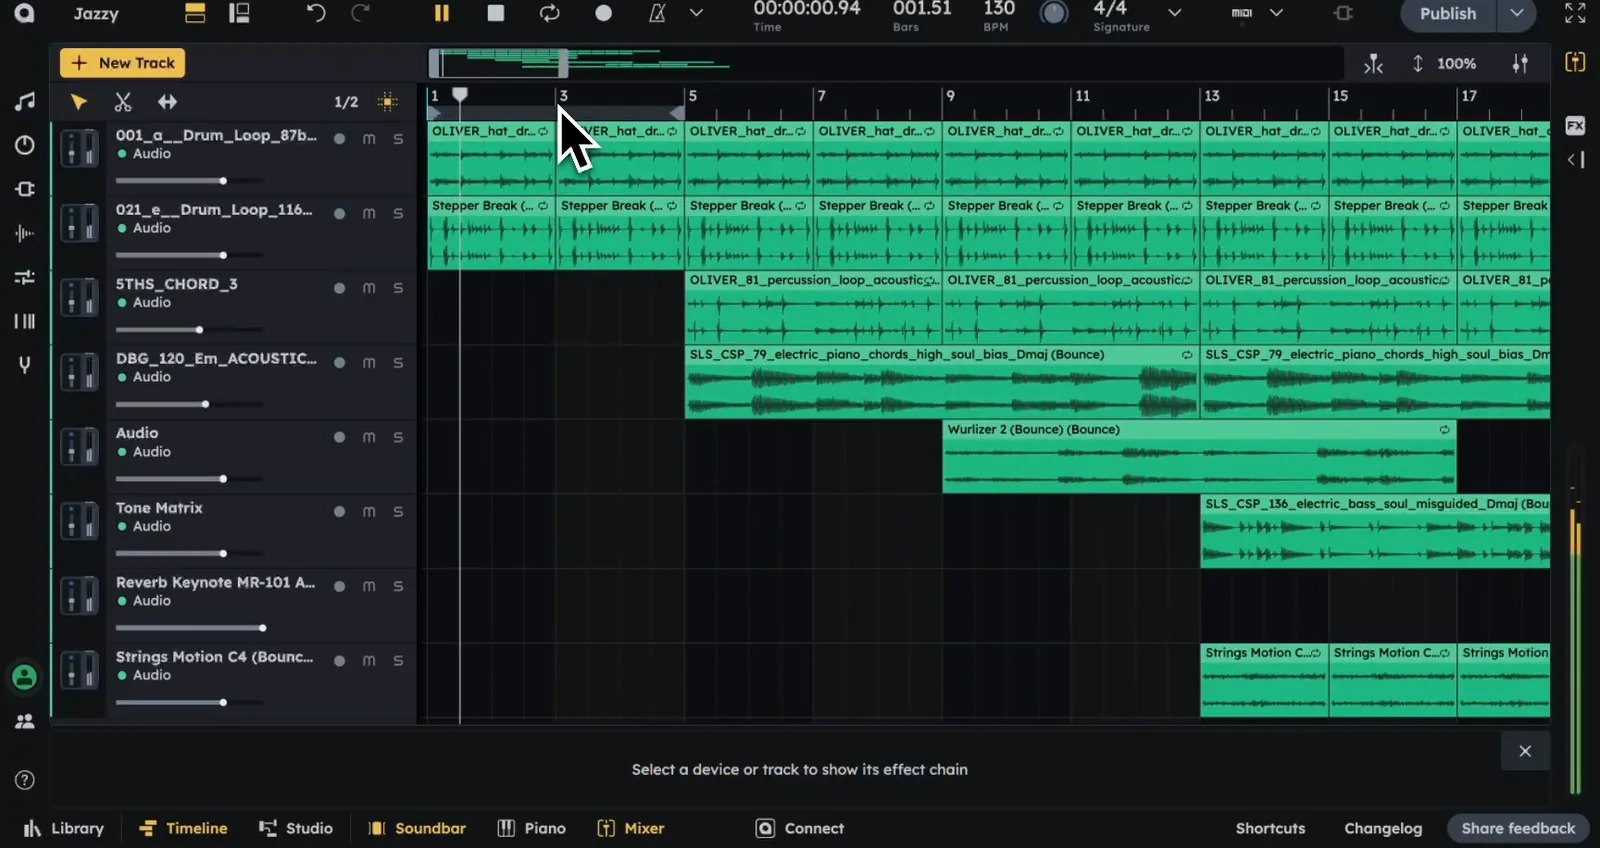This screenshot has height=848, width=1600.
Task: Open the Library tab
Action: pyautogui.click(x=64, y=828)
